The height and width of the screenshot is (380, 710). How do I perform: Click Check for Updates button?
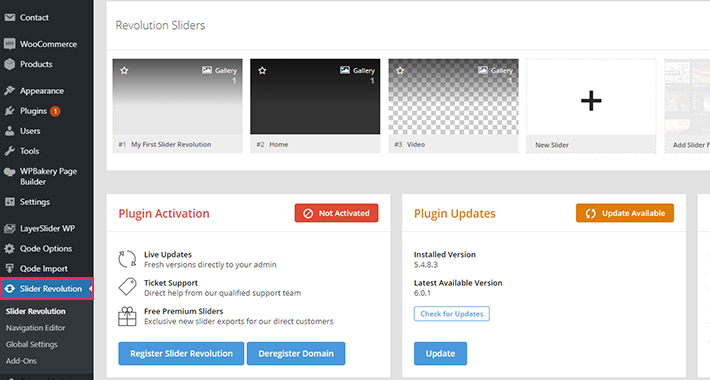tap(451, 313)
